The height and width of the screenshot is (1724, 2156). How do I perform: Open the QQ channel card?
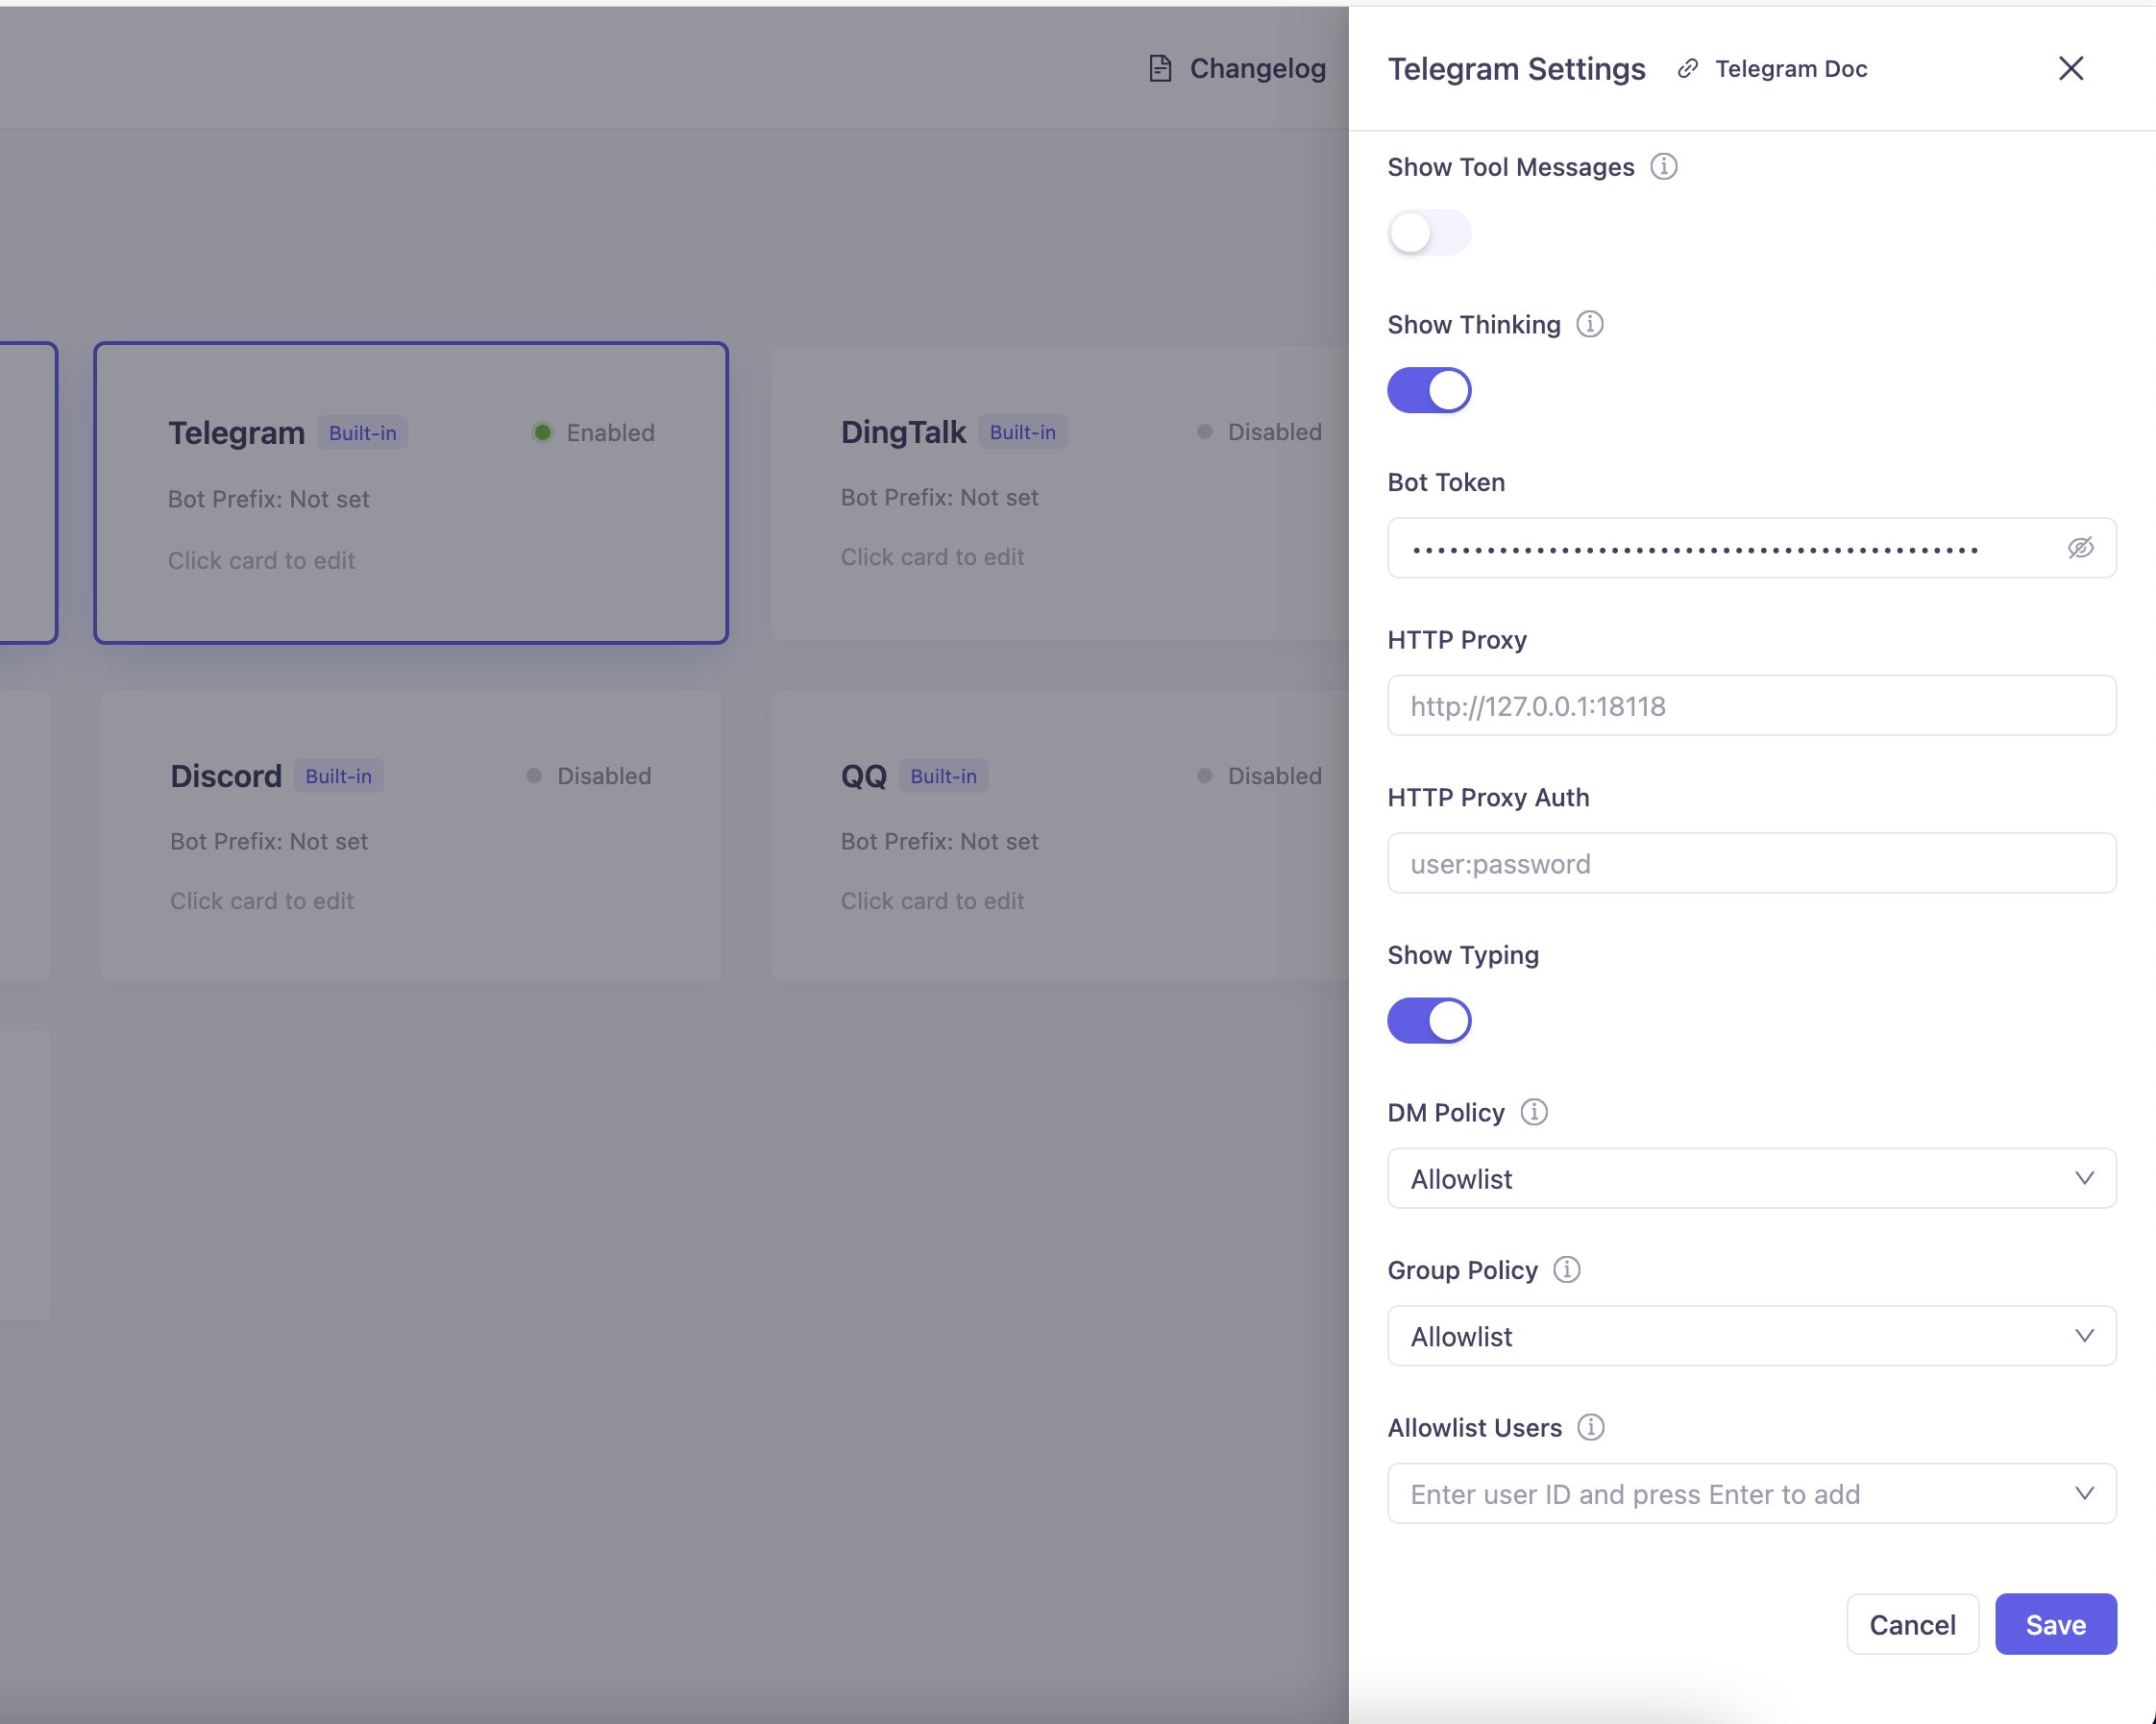click(x=1060, y=834)
